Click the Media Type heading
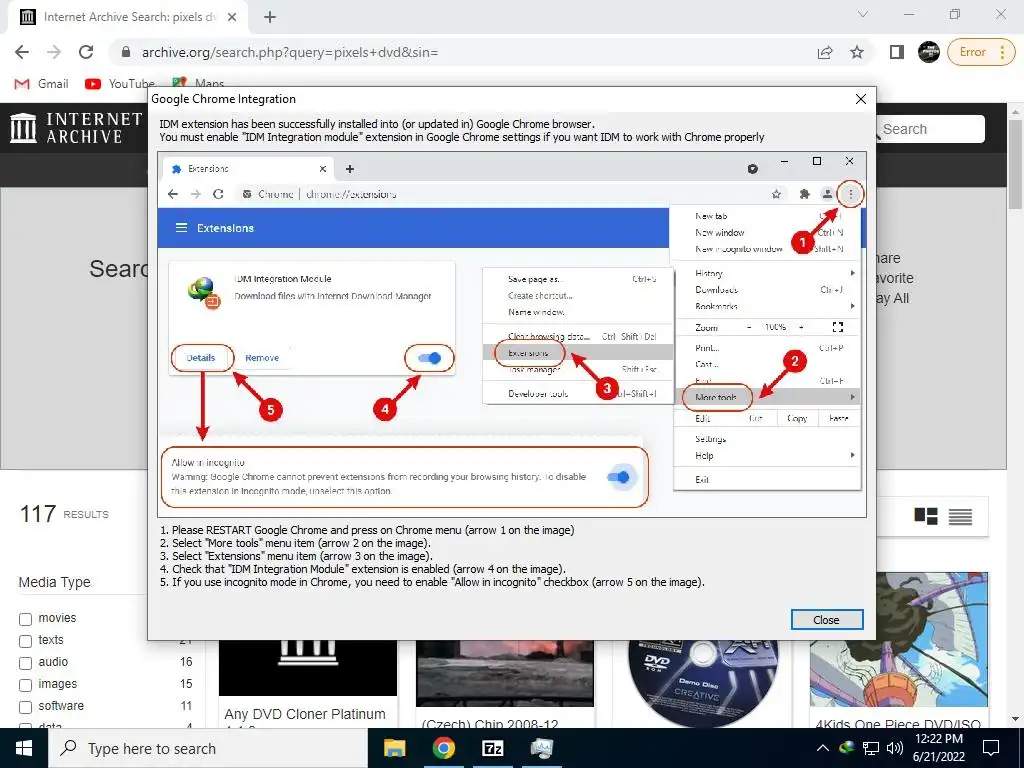Image resolution: width=1024 pixels, height=768 pixels. tap(54, 582)
